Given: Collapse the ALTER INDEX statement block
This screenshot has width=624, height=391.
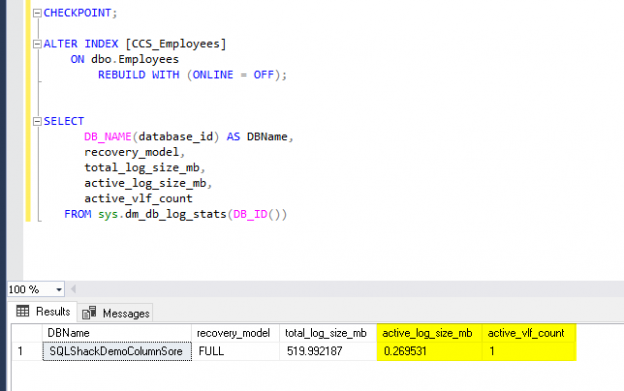Looking at the screenshot, I should 37,44.
